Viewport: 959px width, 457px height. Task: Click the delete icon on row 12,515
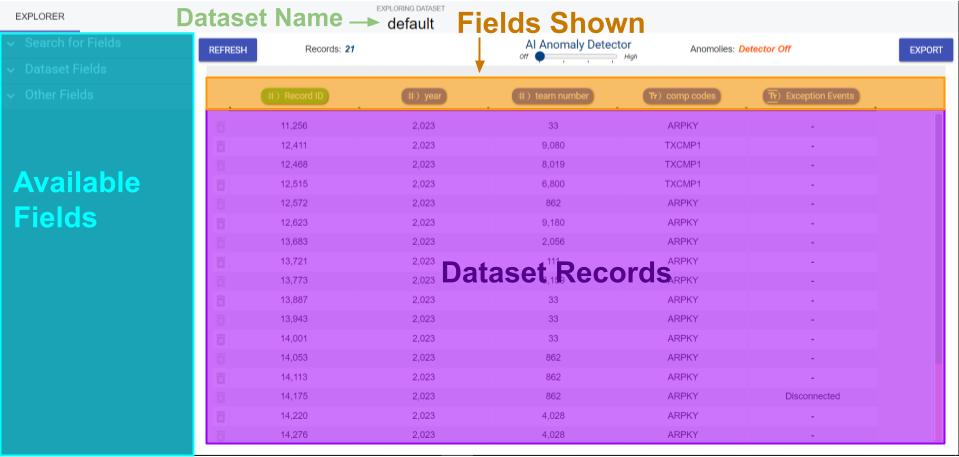click(221, 185)
